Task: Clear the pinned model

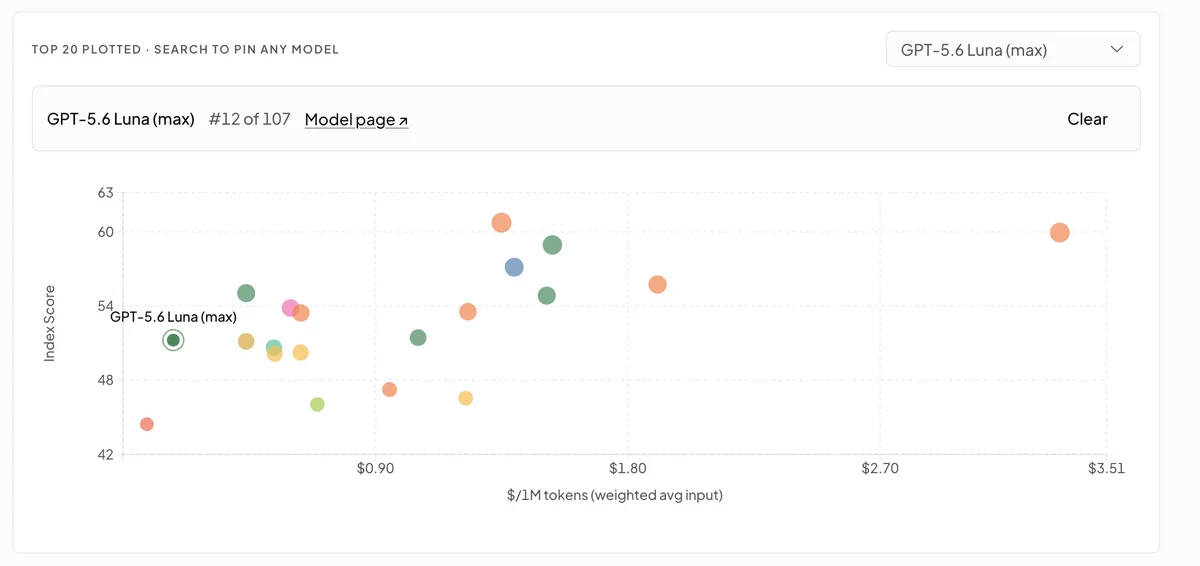Action: point(1087,119)
